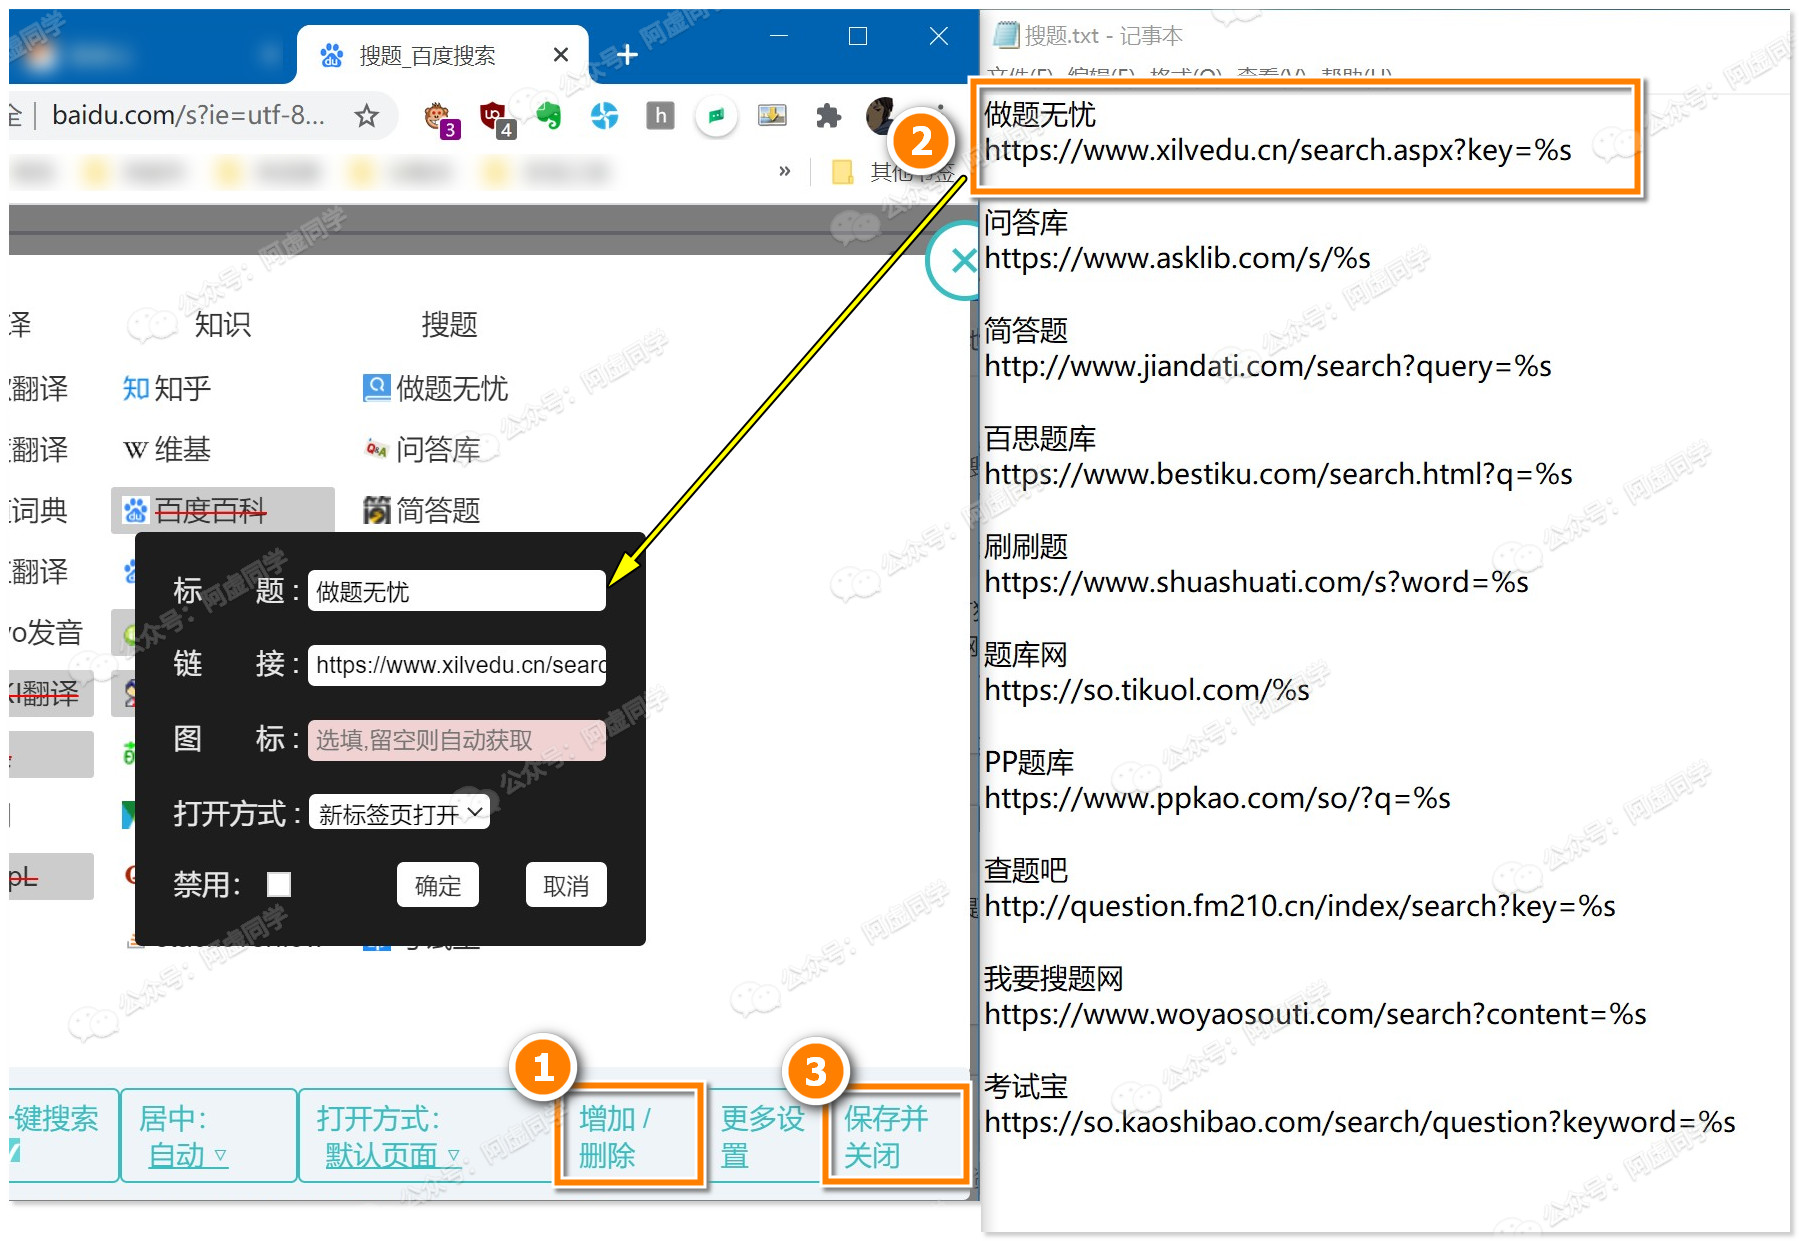Viewport: 1799px width, 1241px height.
Task: Select the 百度百科 entry
Action: click(x=222, y=510)
